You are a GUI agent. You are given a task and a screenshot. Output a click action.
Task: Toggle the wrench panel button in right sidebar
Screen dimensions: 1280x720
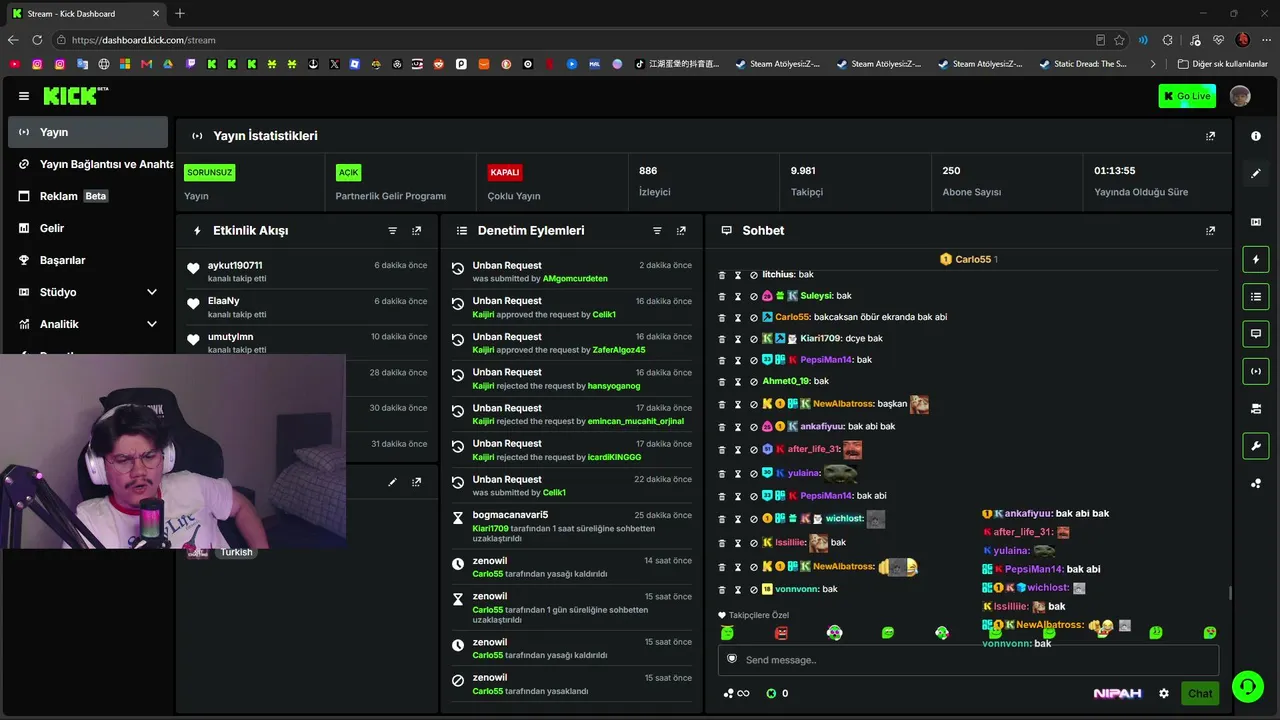pos(1256,446)
